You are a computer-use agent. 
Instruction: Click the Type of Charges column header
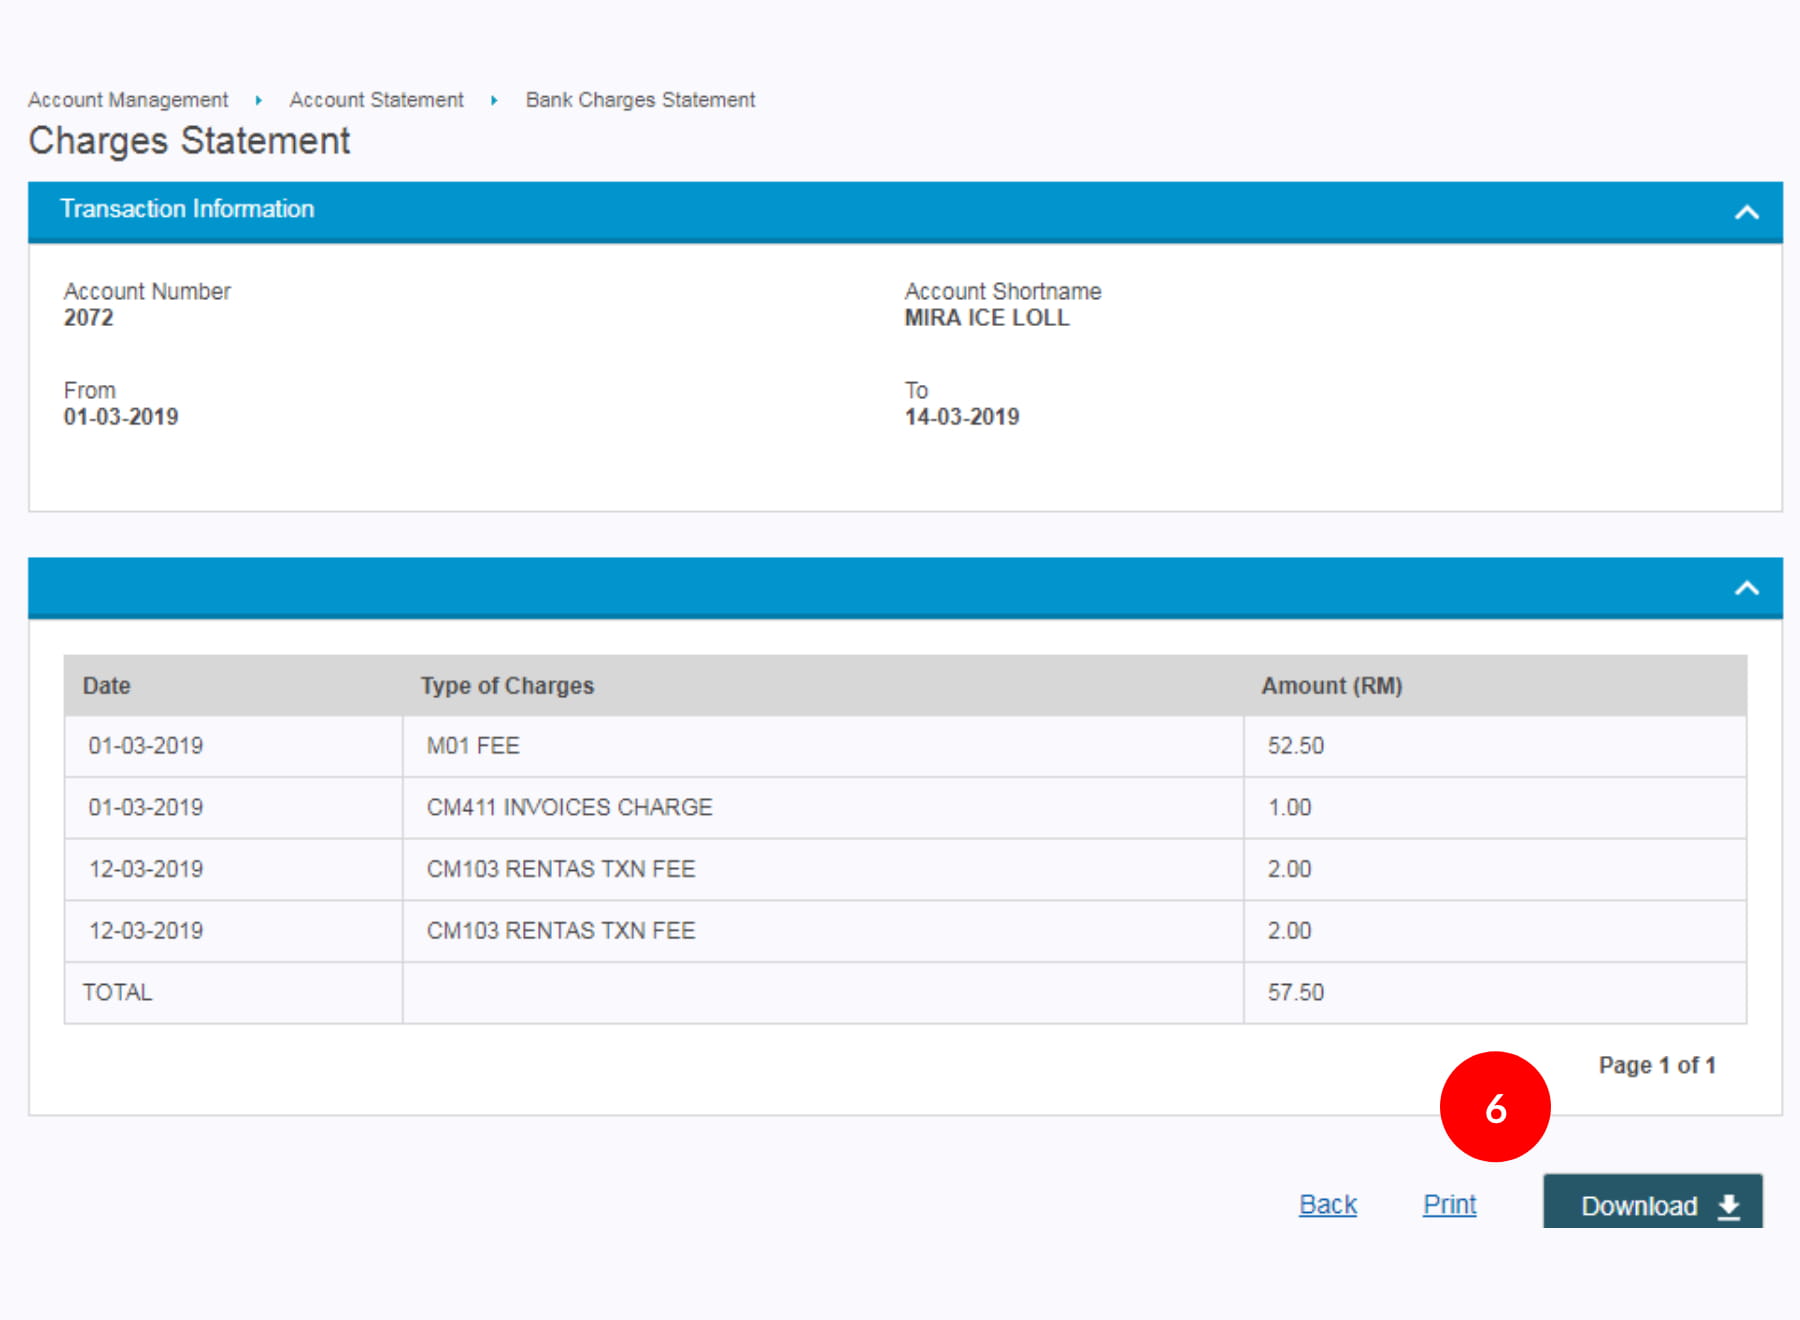tap(507, 686)
